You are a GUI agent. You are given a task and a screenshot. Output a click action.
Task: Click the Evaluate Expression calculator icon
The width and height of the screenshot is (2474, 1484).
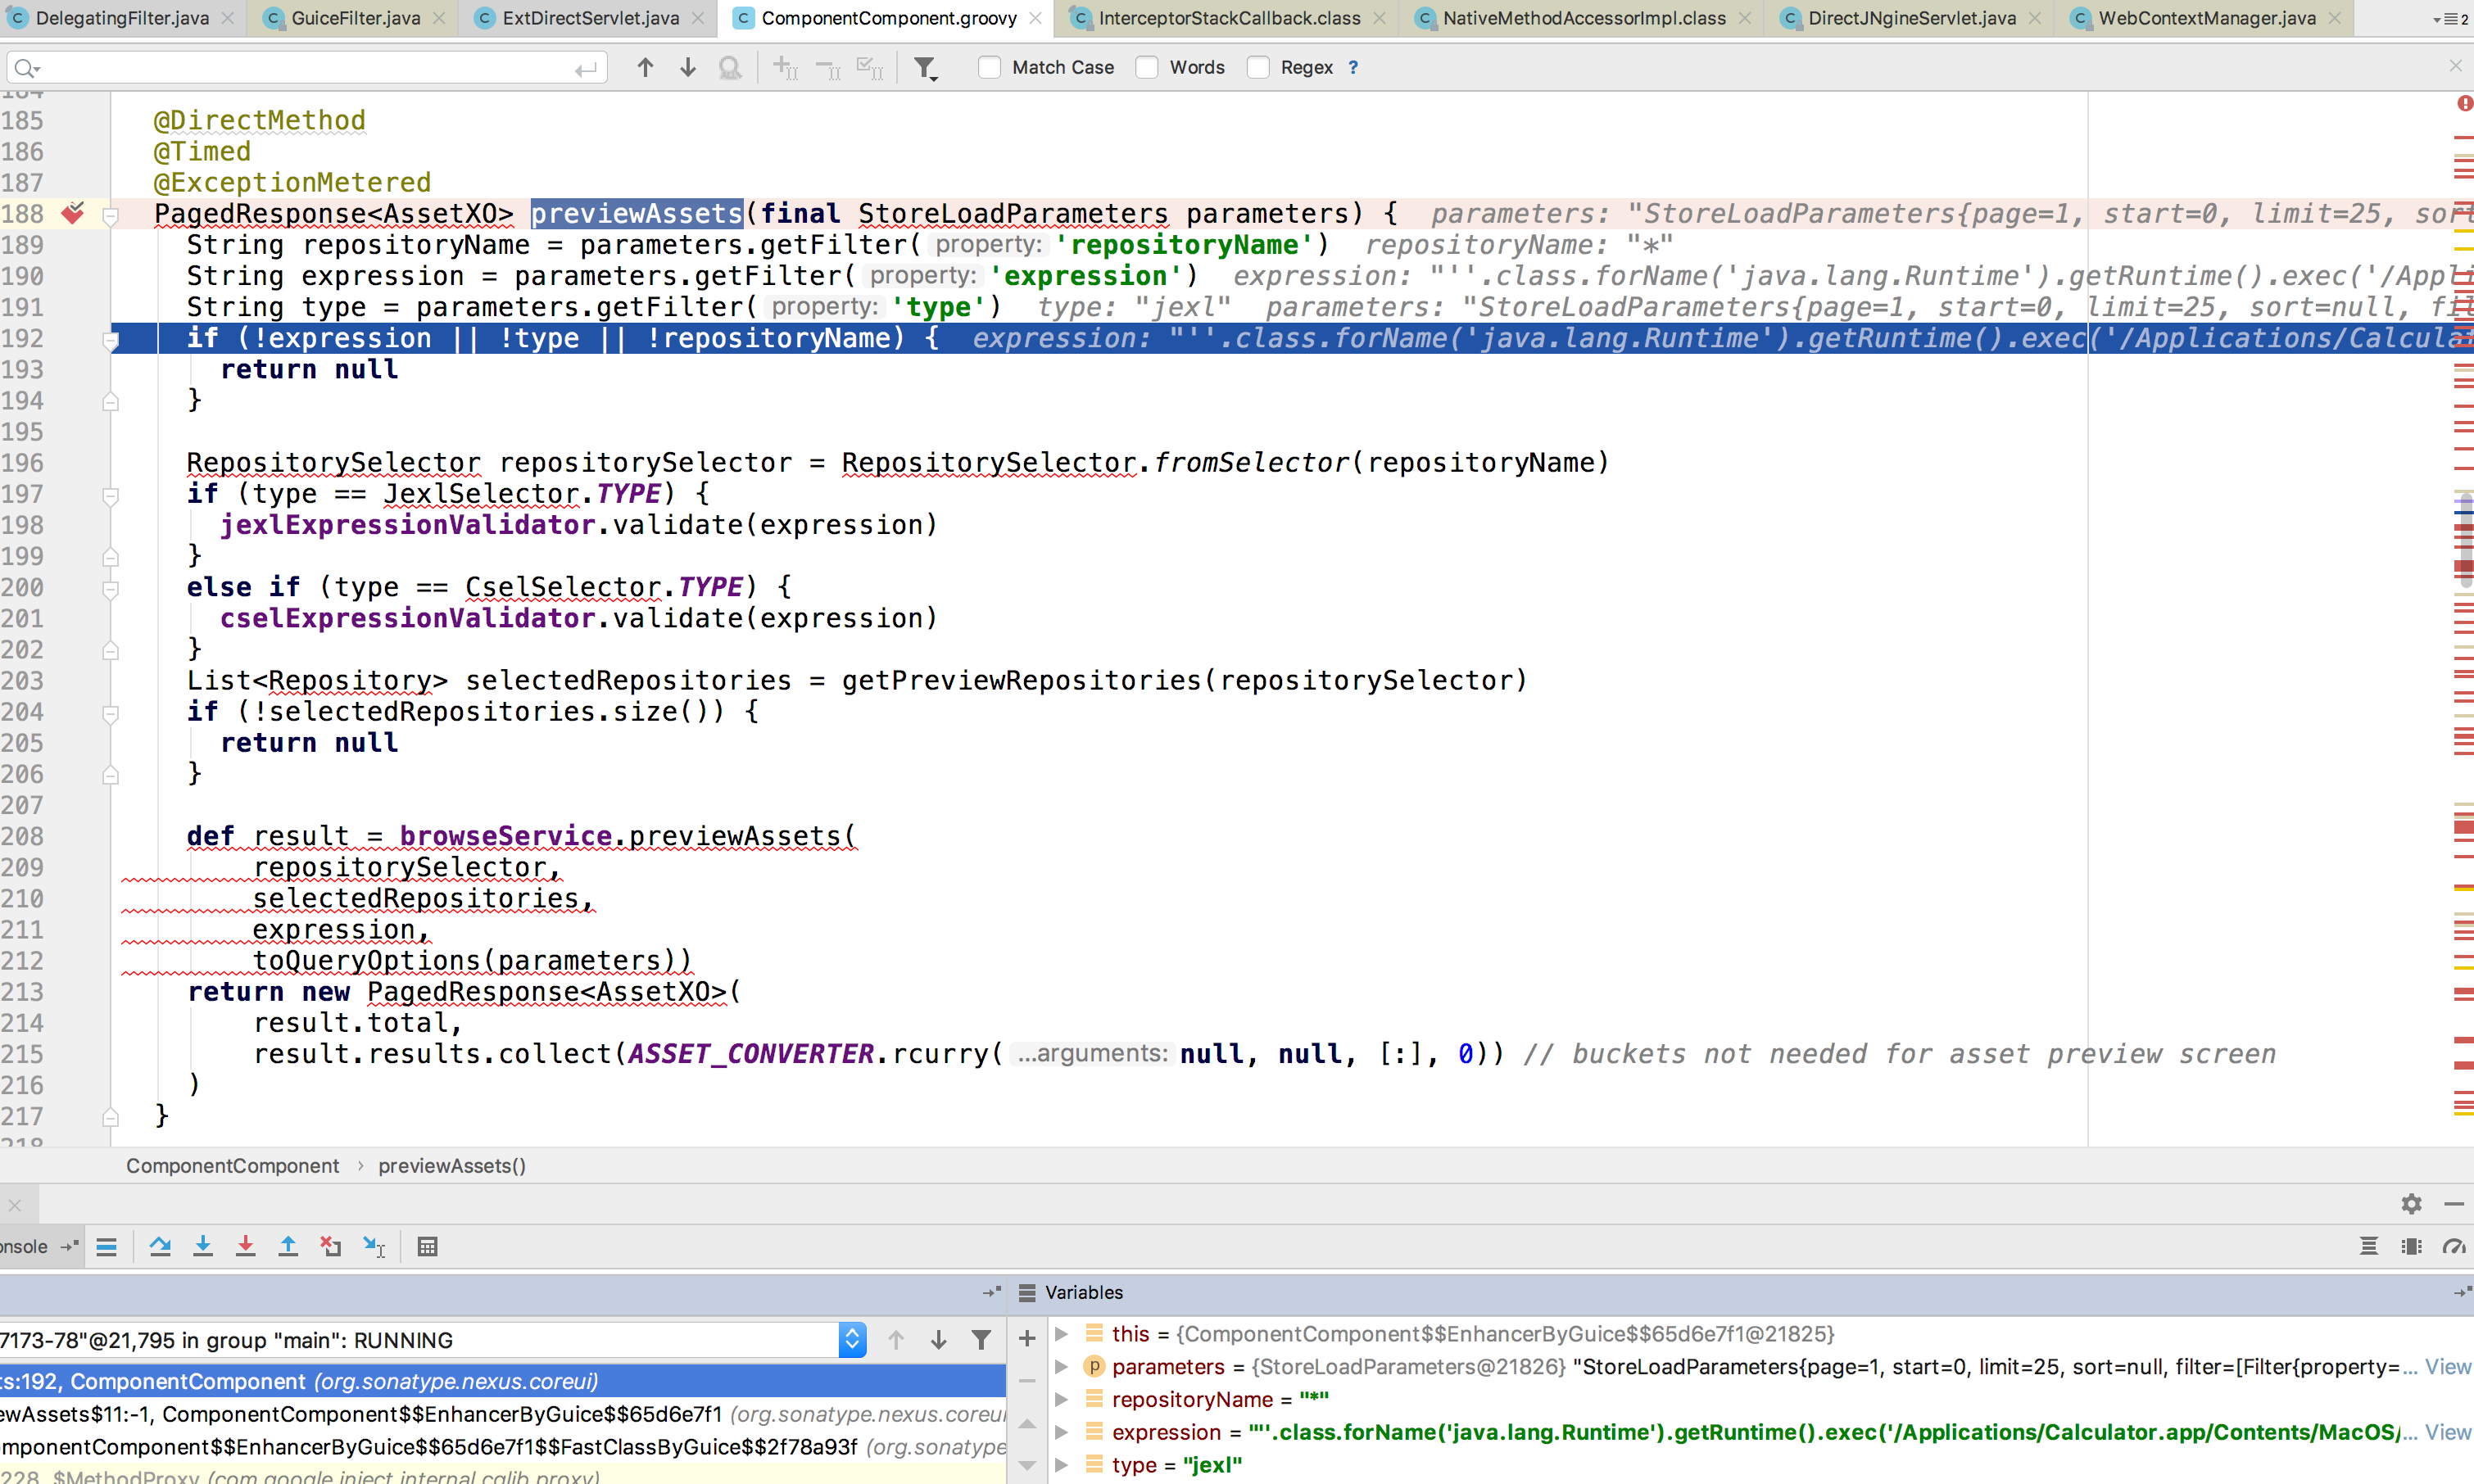pos(428,1246)
